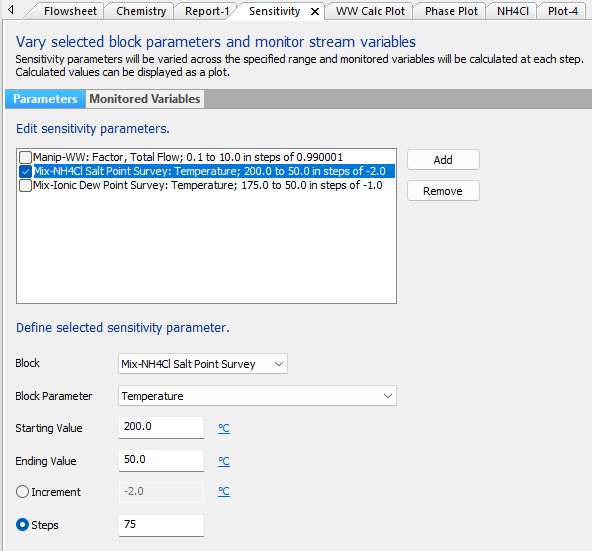Enable the Manip-WW Factor parameter checkbox
This screenshot has height=551, width=592.
(x=25, y=157)
